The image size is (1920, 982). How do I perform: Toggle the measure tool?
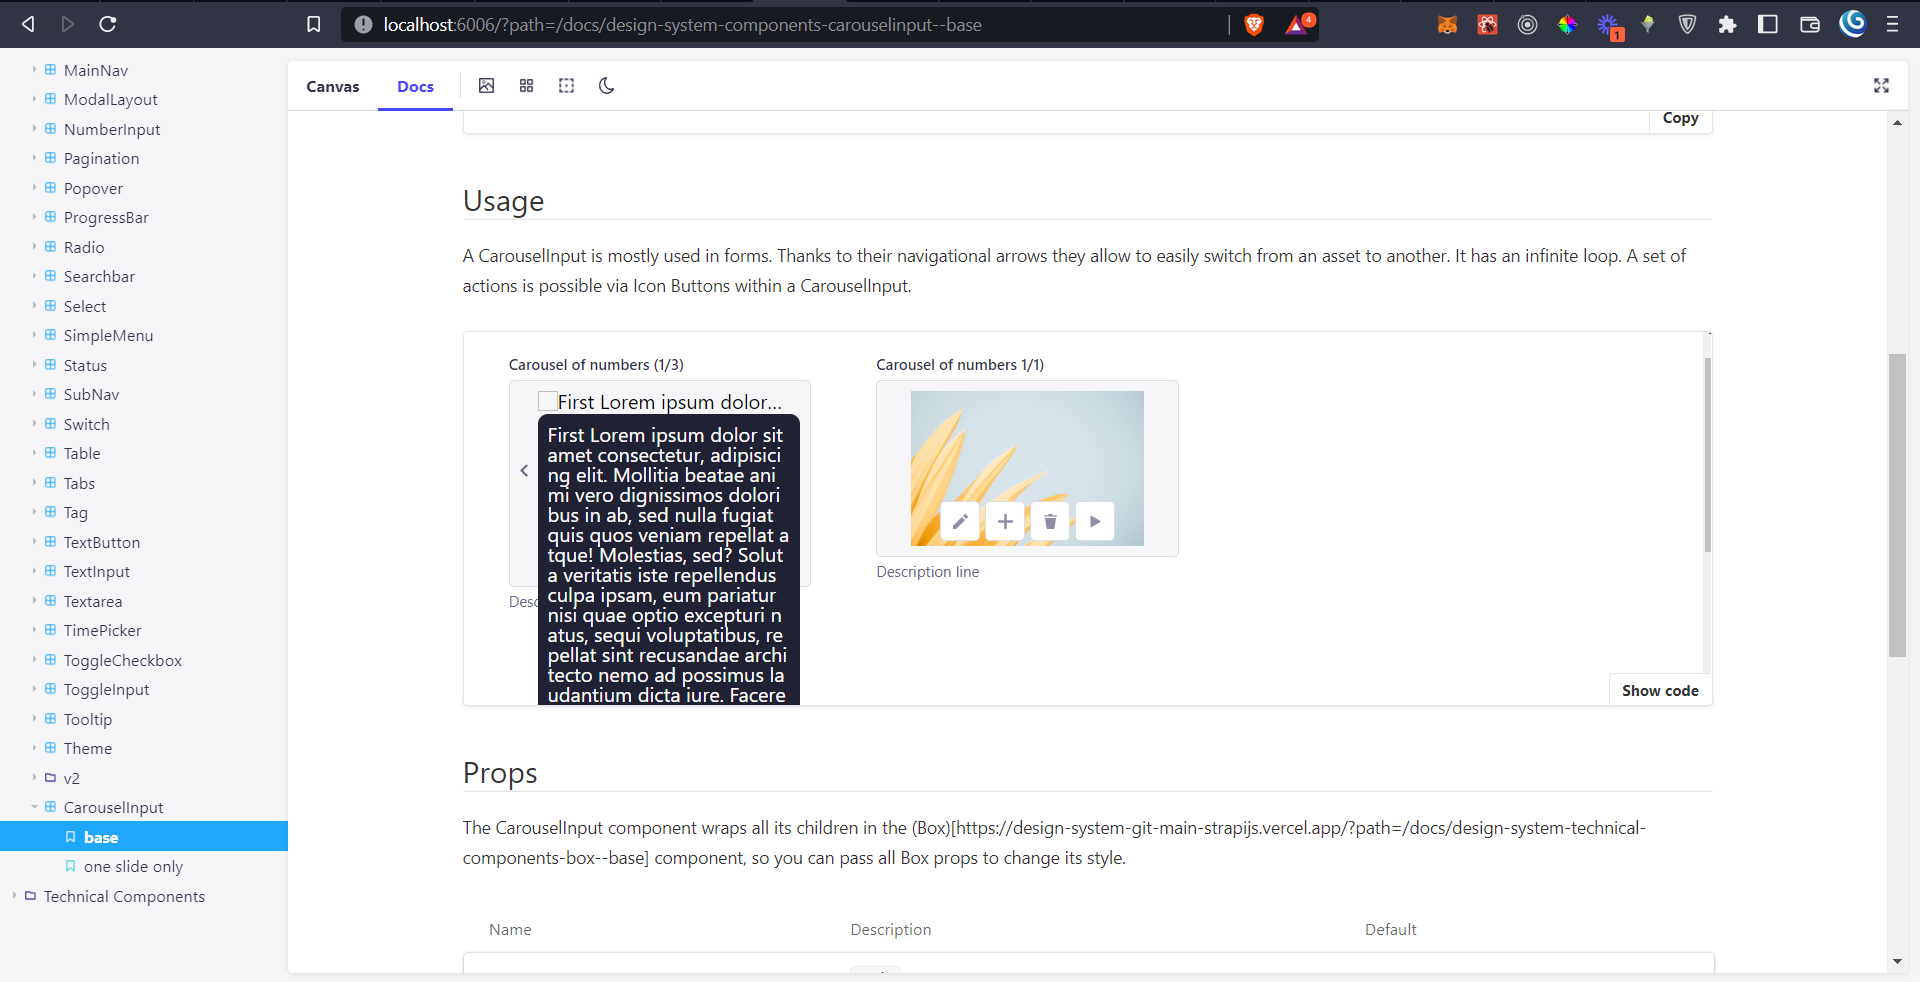[566, 86]
